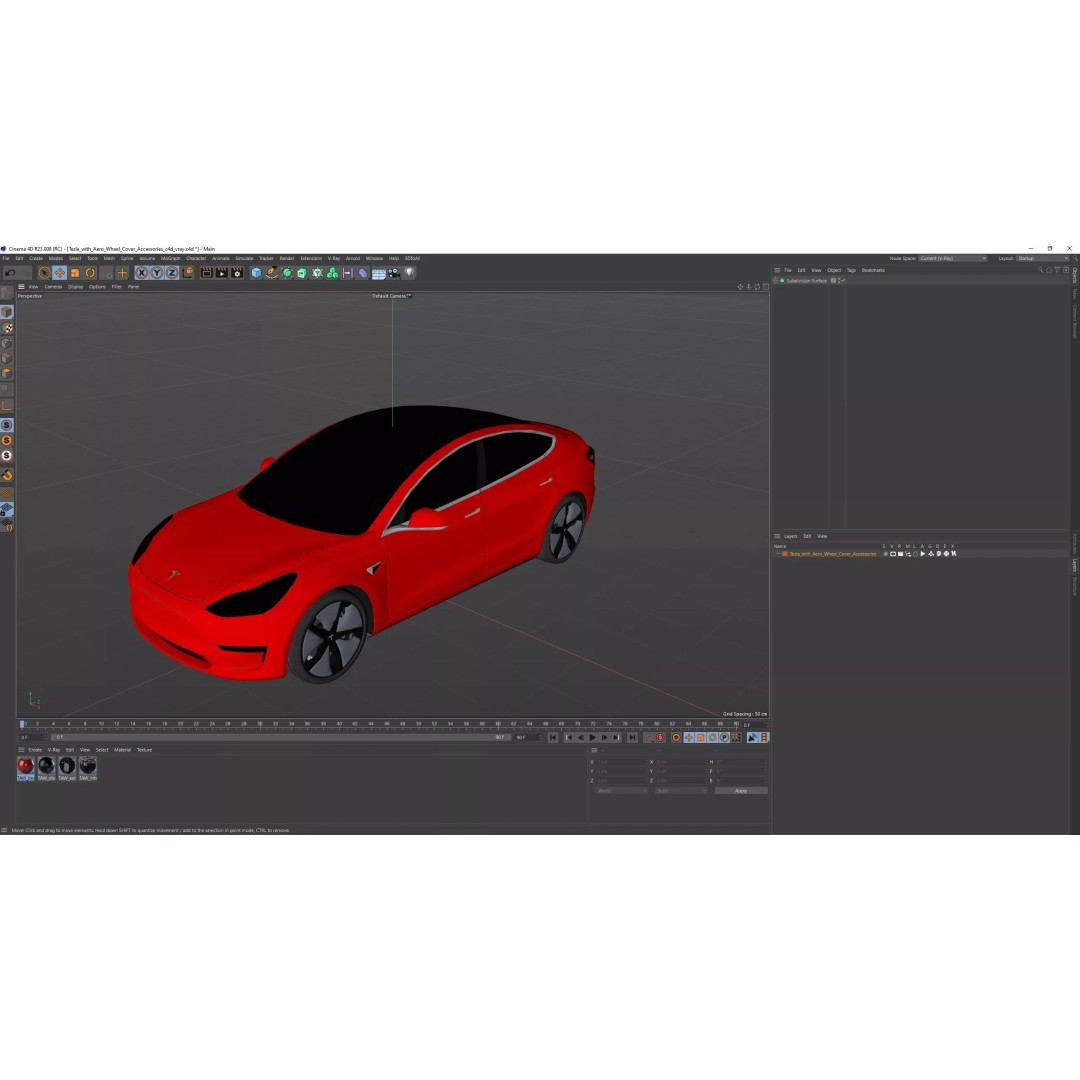Open viewport Display menu
Image resolution: width=1080 pixels, height=1080 pixels.
click(x=75, y=287)
